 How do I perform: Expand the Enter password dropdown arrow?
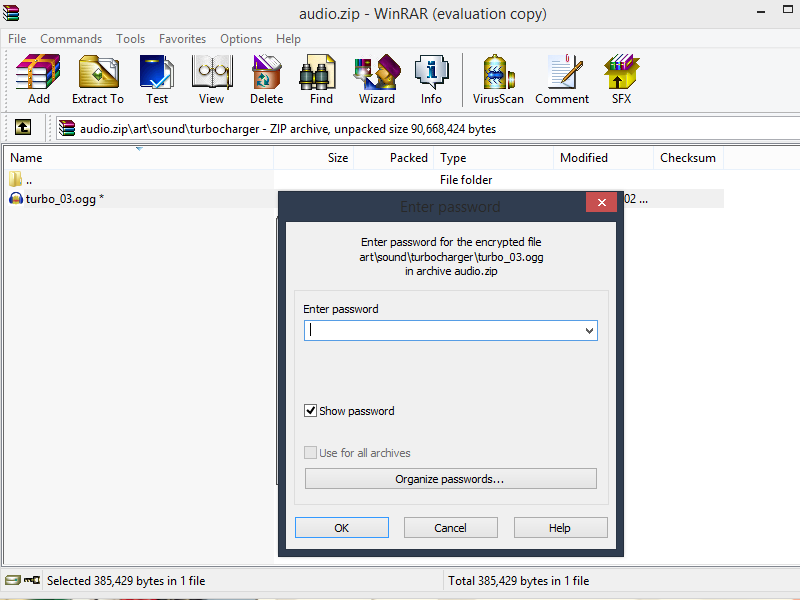tap(589, 331)
